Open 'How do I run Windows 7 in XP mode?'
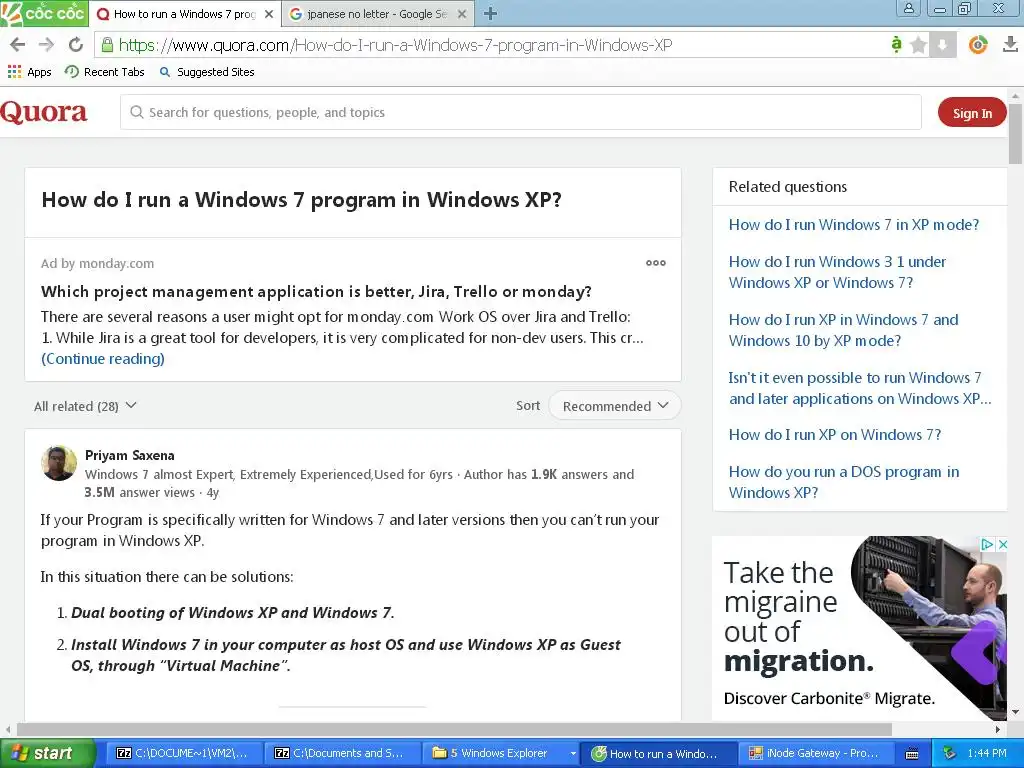Screen dimensions: 1024x768 (x=854, y=225)
